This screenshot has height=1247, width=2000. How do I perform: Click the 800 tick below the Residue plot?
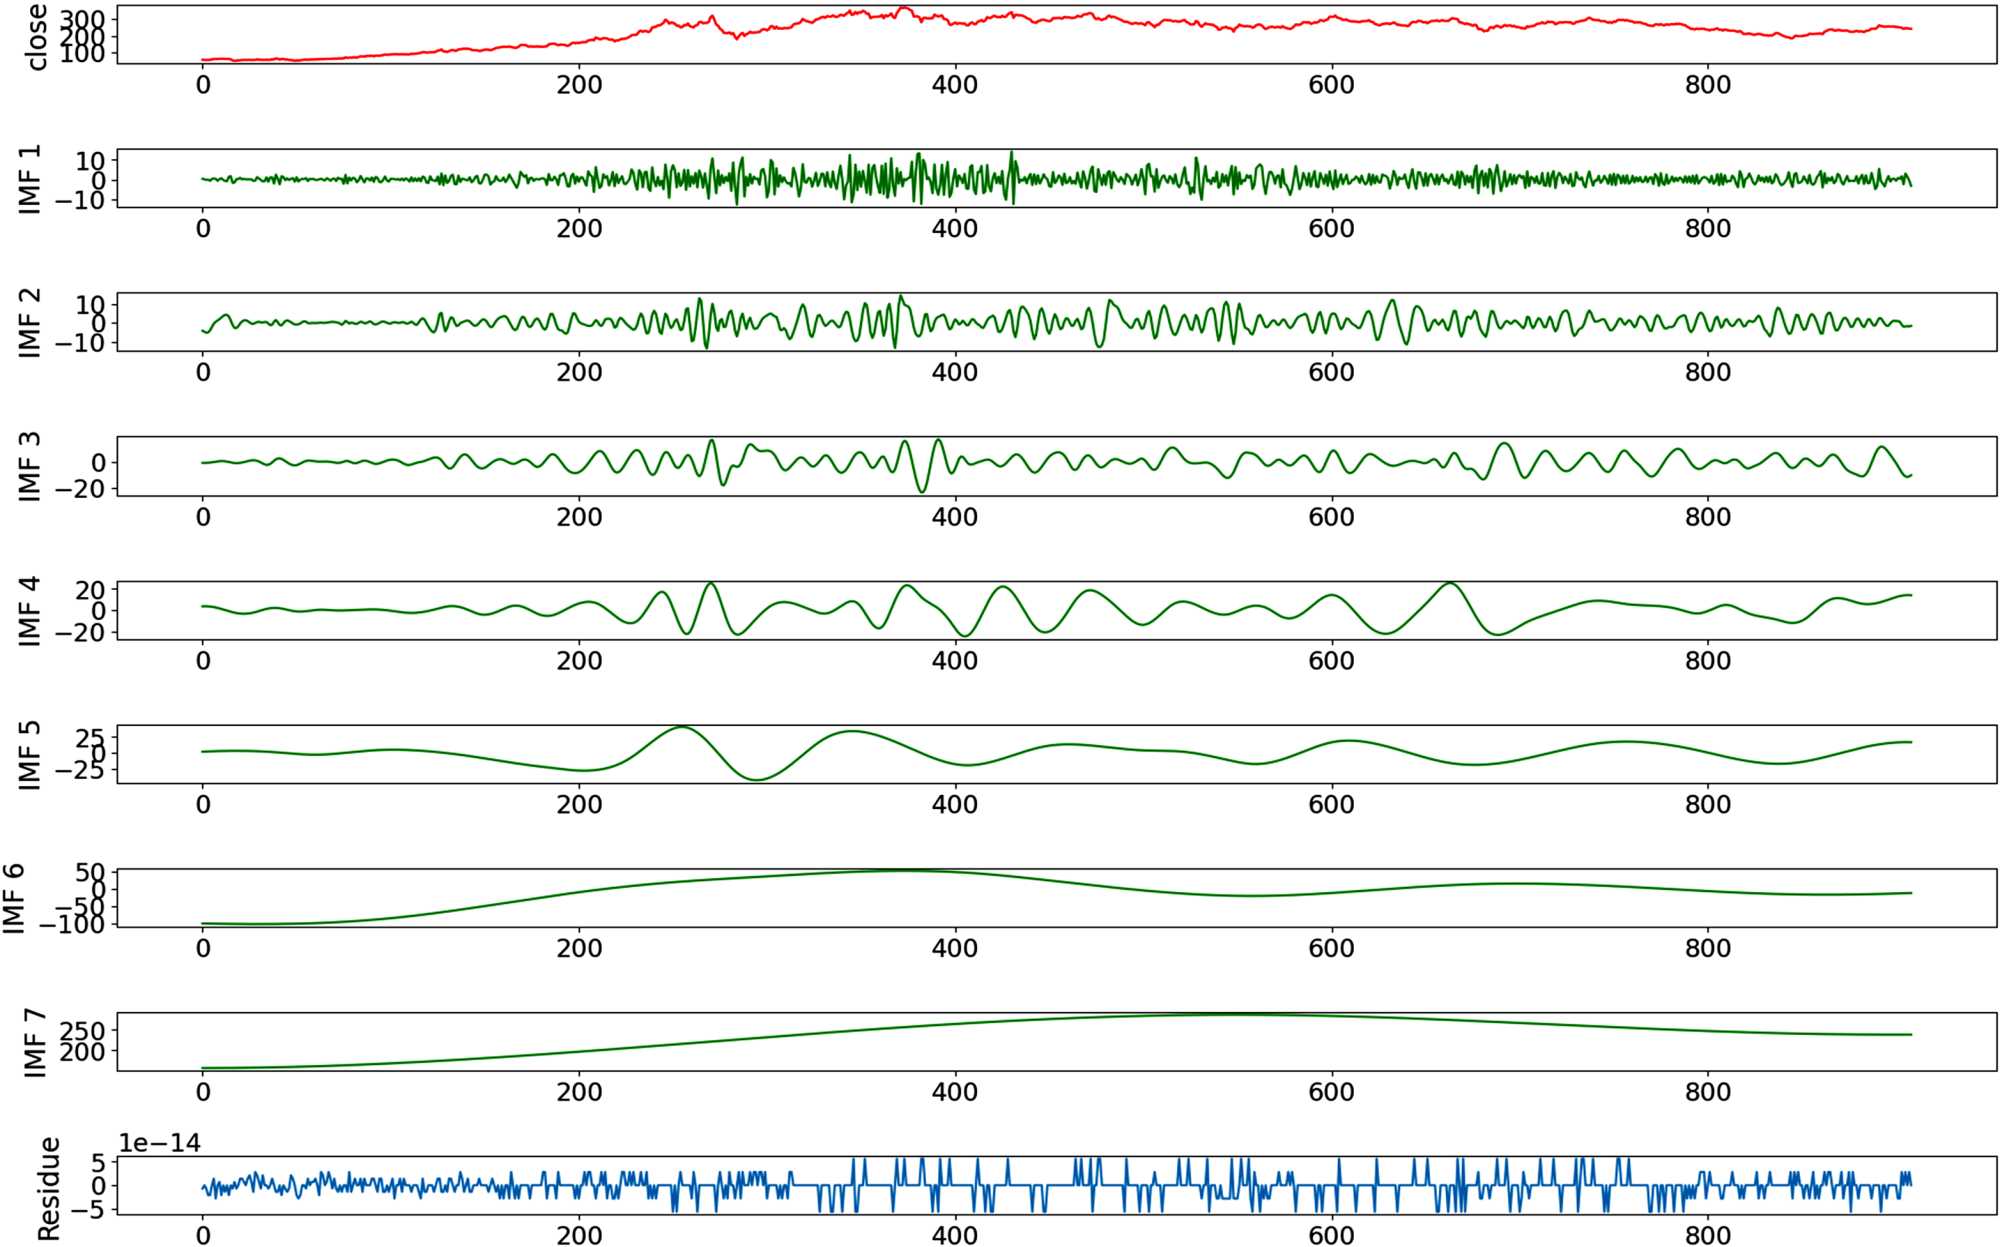1707,1236
